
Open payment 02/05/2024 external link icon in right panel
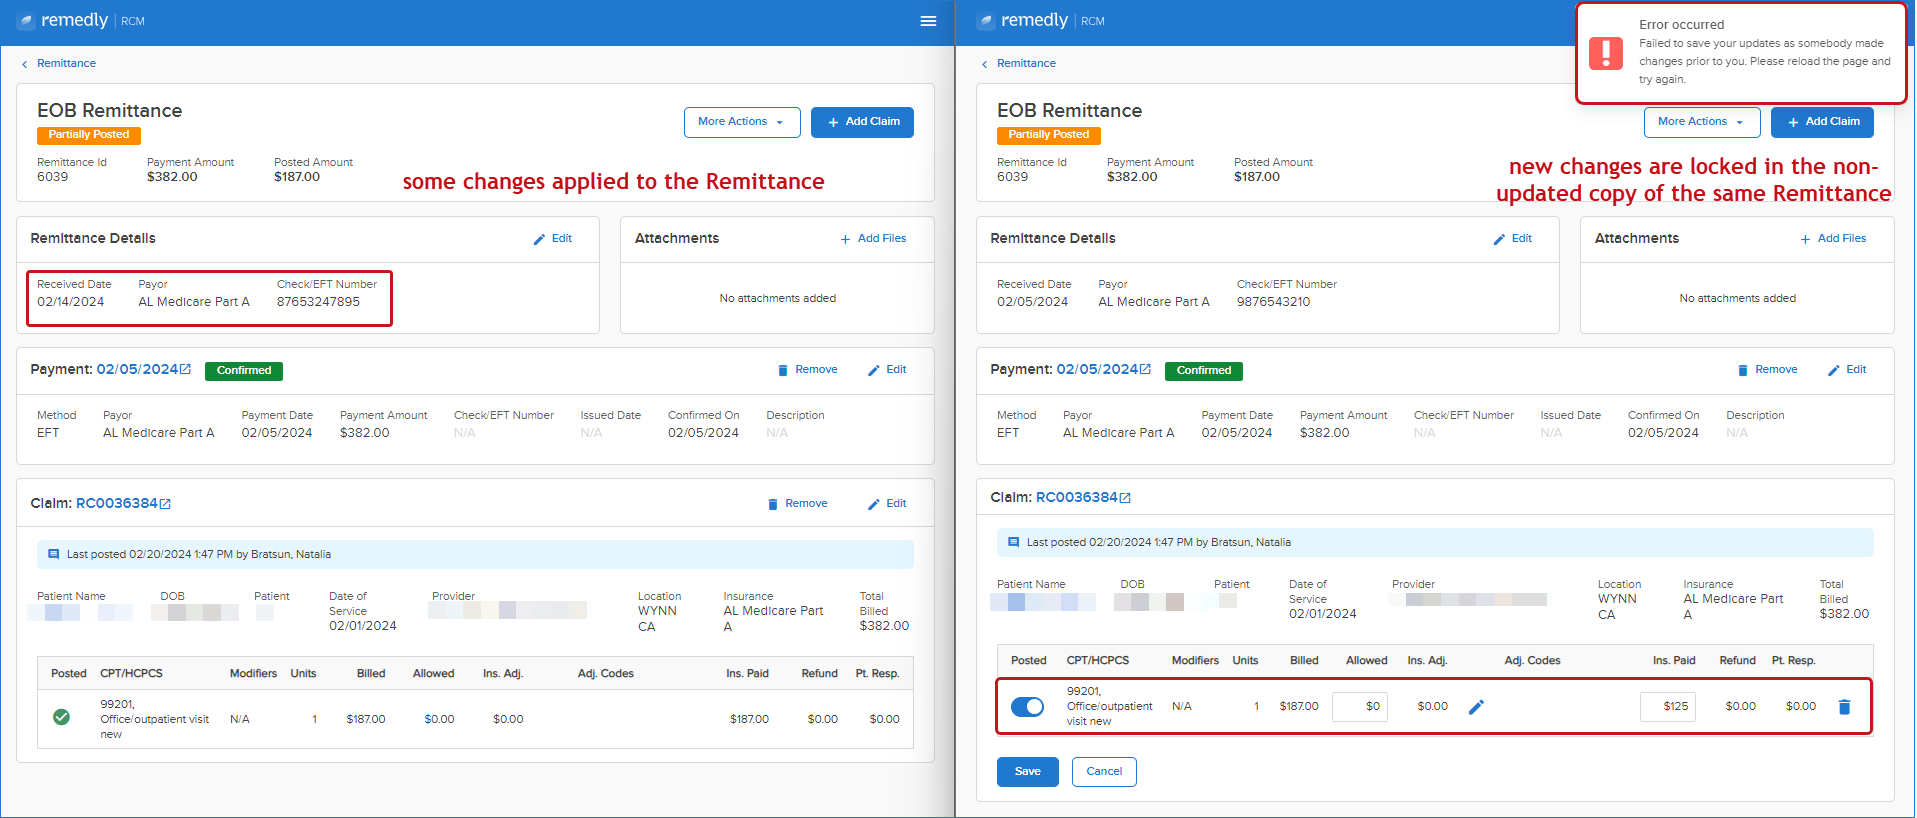(x=1145, y=369)
